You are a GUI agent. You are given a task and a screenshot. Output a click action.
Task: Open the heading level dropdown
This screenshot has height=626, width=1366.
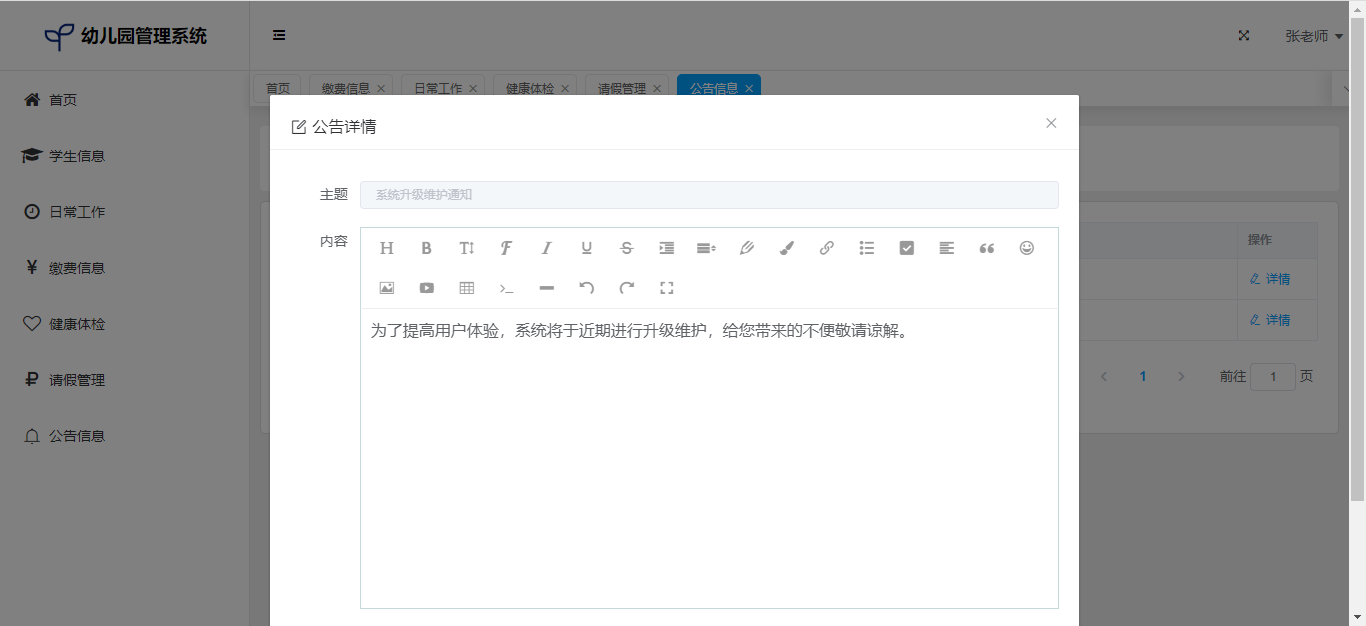click(x=386, y=248)
